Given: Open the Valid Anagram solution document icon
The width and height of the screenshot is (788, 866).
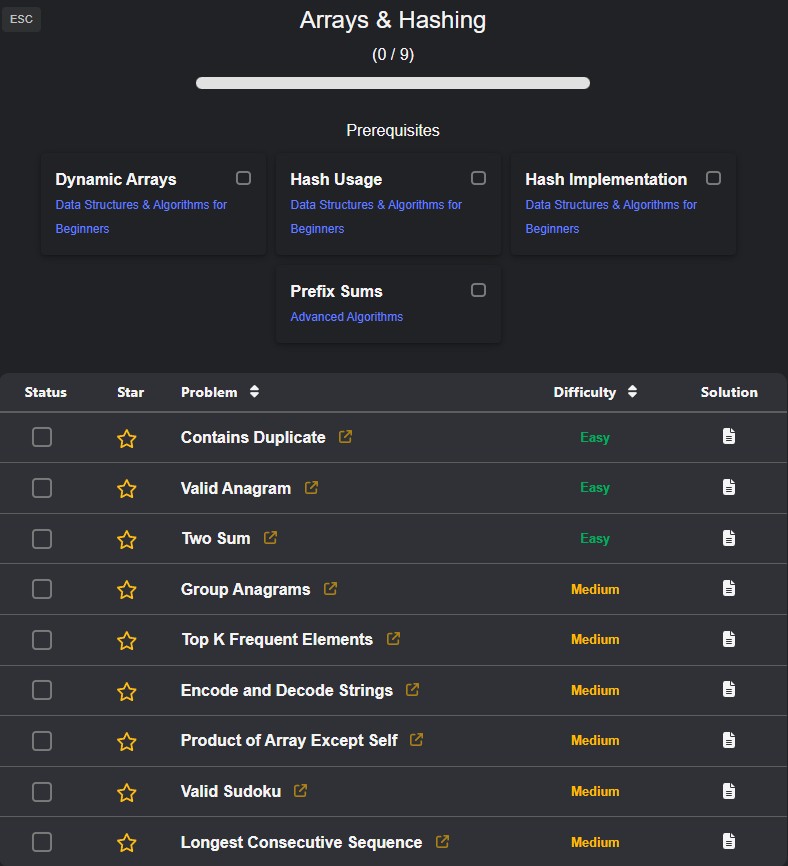Looking at the screenshot, I should (x=729, y=487).
